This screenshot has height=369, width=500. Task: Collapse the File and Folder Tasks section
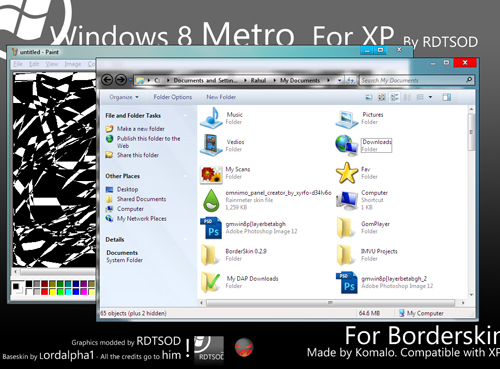pos(185,116)
